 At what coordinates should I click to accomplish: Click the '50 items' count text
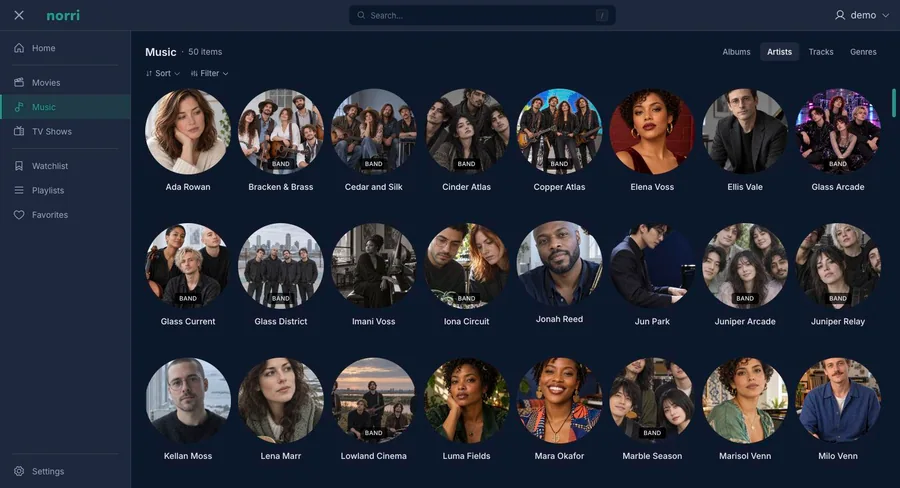pos(205,52)
